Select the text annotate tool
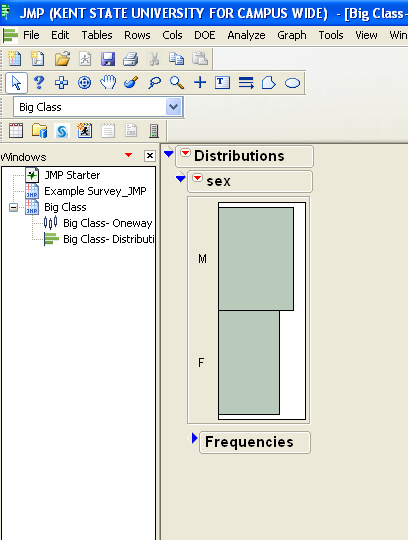Image resolution: width=408 pixels, height=540 pixels. pyautogui.click(x=222, y=83)
